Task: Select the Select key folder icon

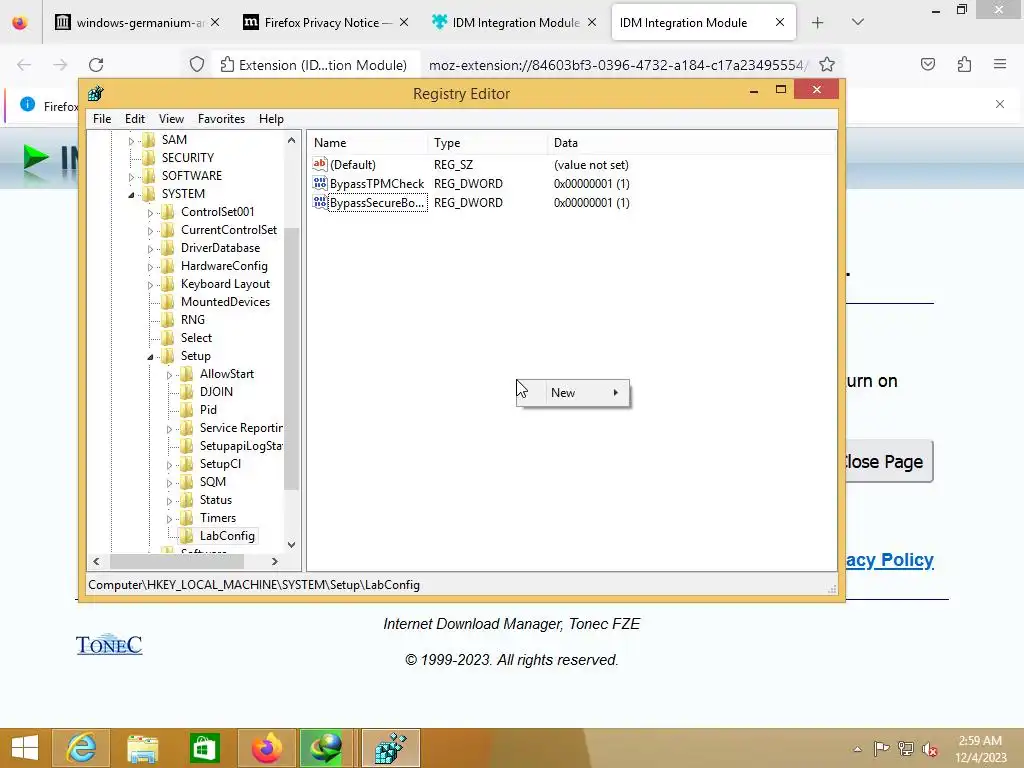Action: 168,338
